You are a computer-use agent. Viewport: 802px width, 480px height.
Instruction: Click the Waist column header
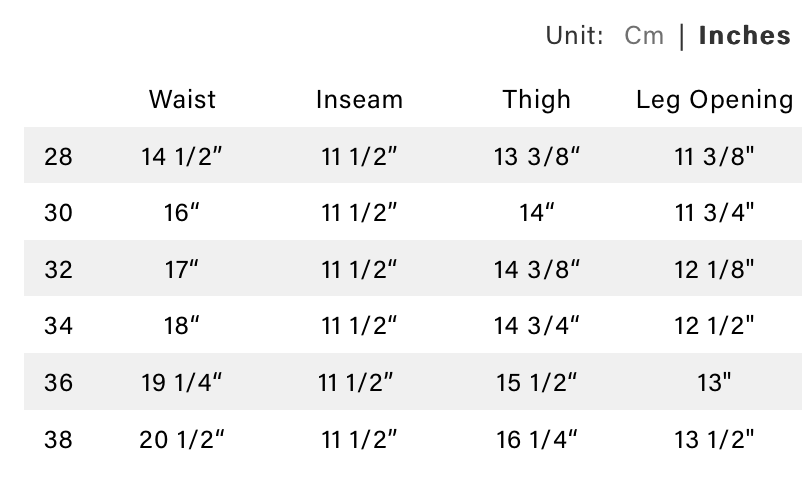click(x=182, y=100)
